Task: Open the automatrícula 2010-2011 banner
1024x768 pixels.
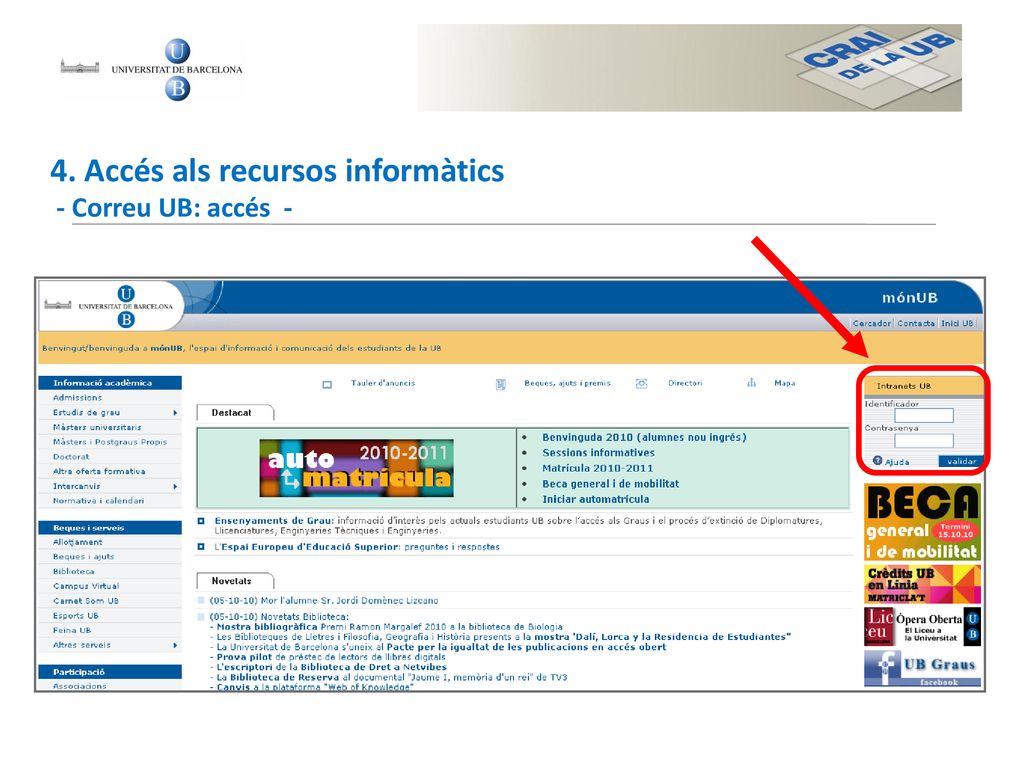Action: [x=357, y=468]
